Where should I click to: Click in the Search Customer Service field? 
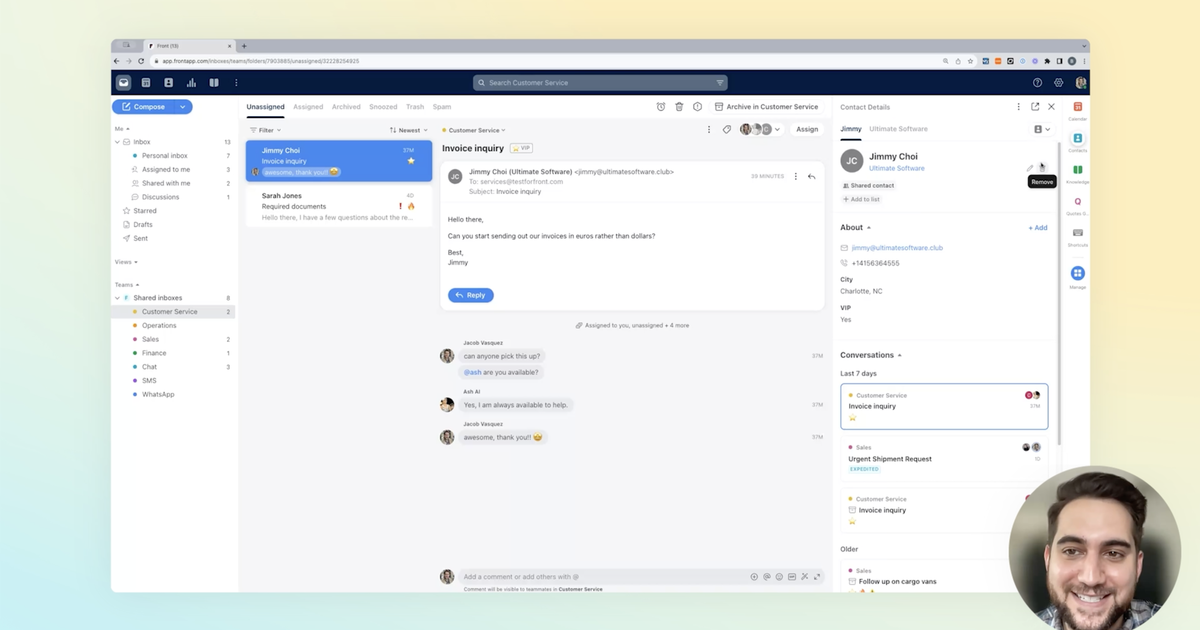click(600, 83)
